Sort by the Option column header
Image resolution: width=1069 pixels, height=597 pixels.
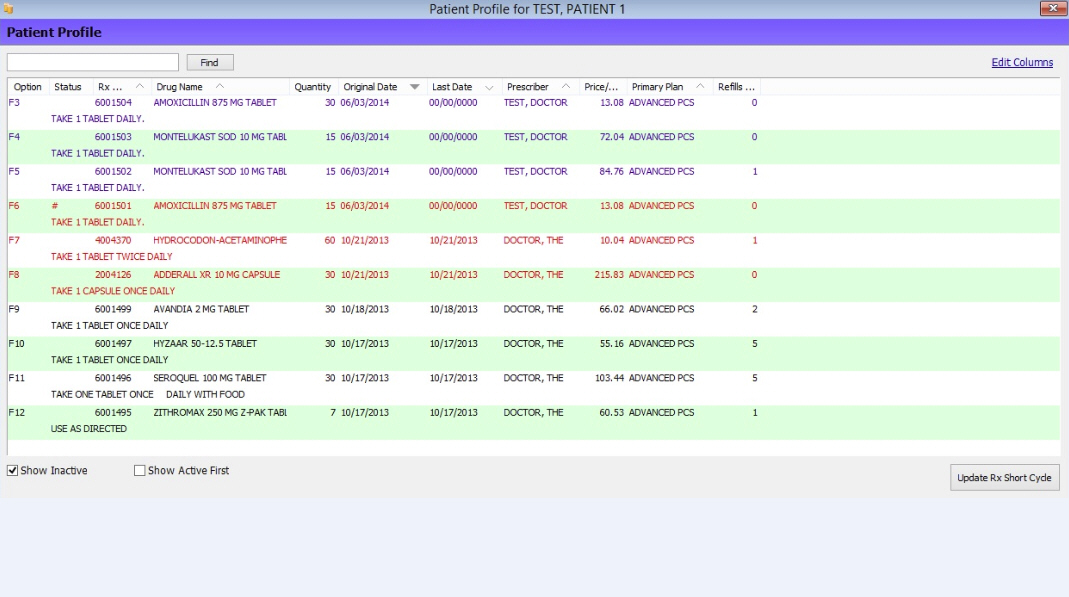(27, 87)
